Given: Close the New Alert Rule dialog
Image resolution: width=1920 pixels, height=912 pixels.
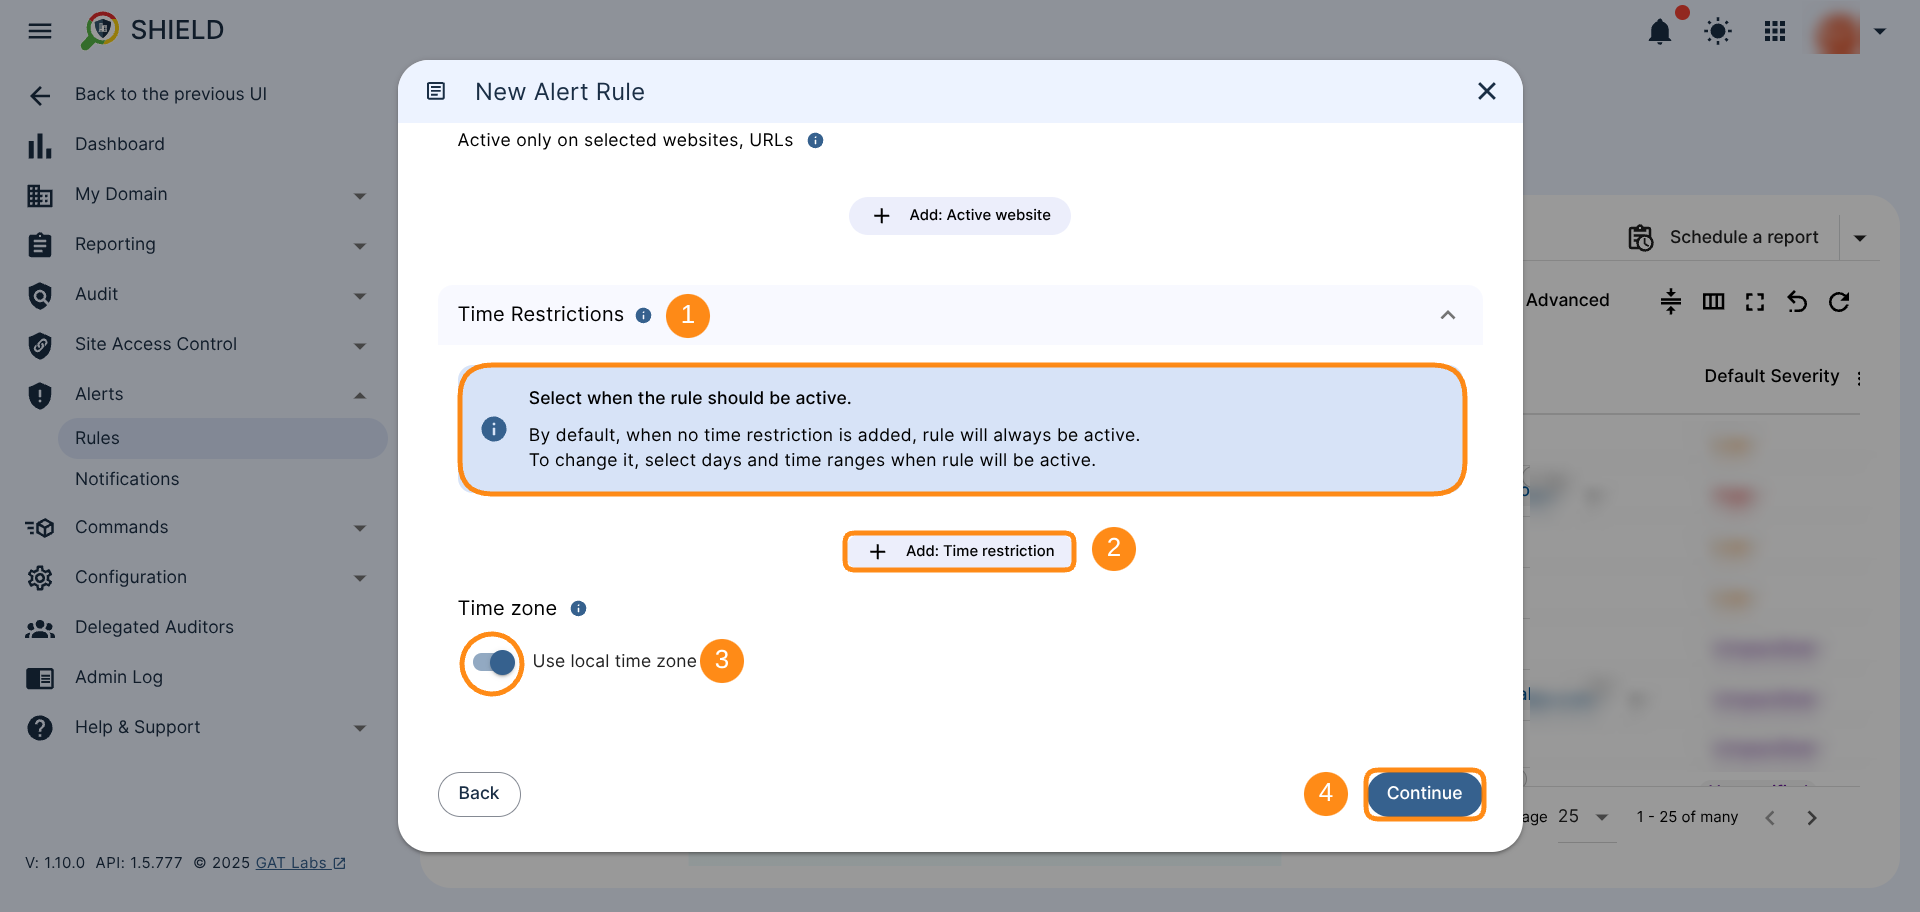Looking at the screenshot, I should pos(1487,92).
